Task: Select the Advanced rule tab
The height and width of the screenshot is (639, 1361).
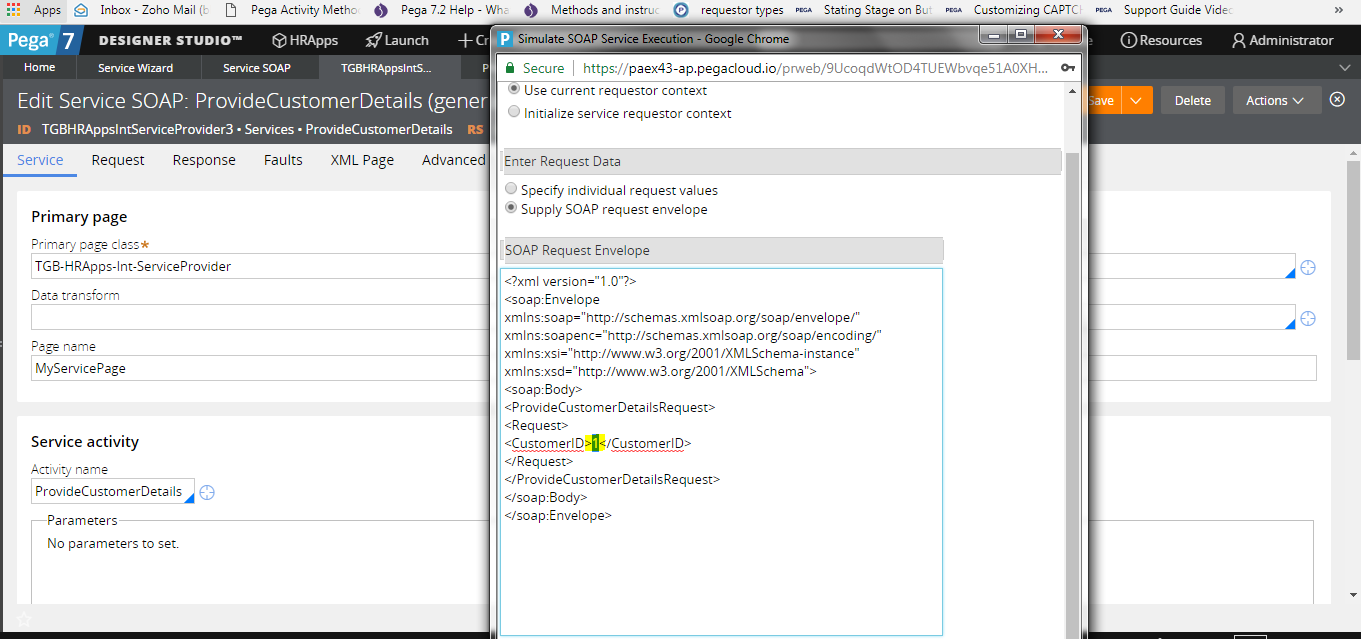Action: 453,160
